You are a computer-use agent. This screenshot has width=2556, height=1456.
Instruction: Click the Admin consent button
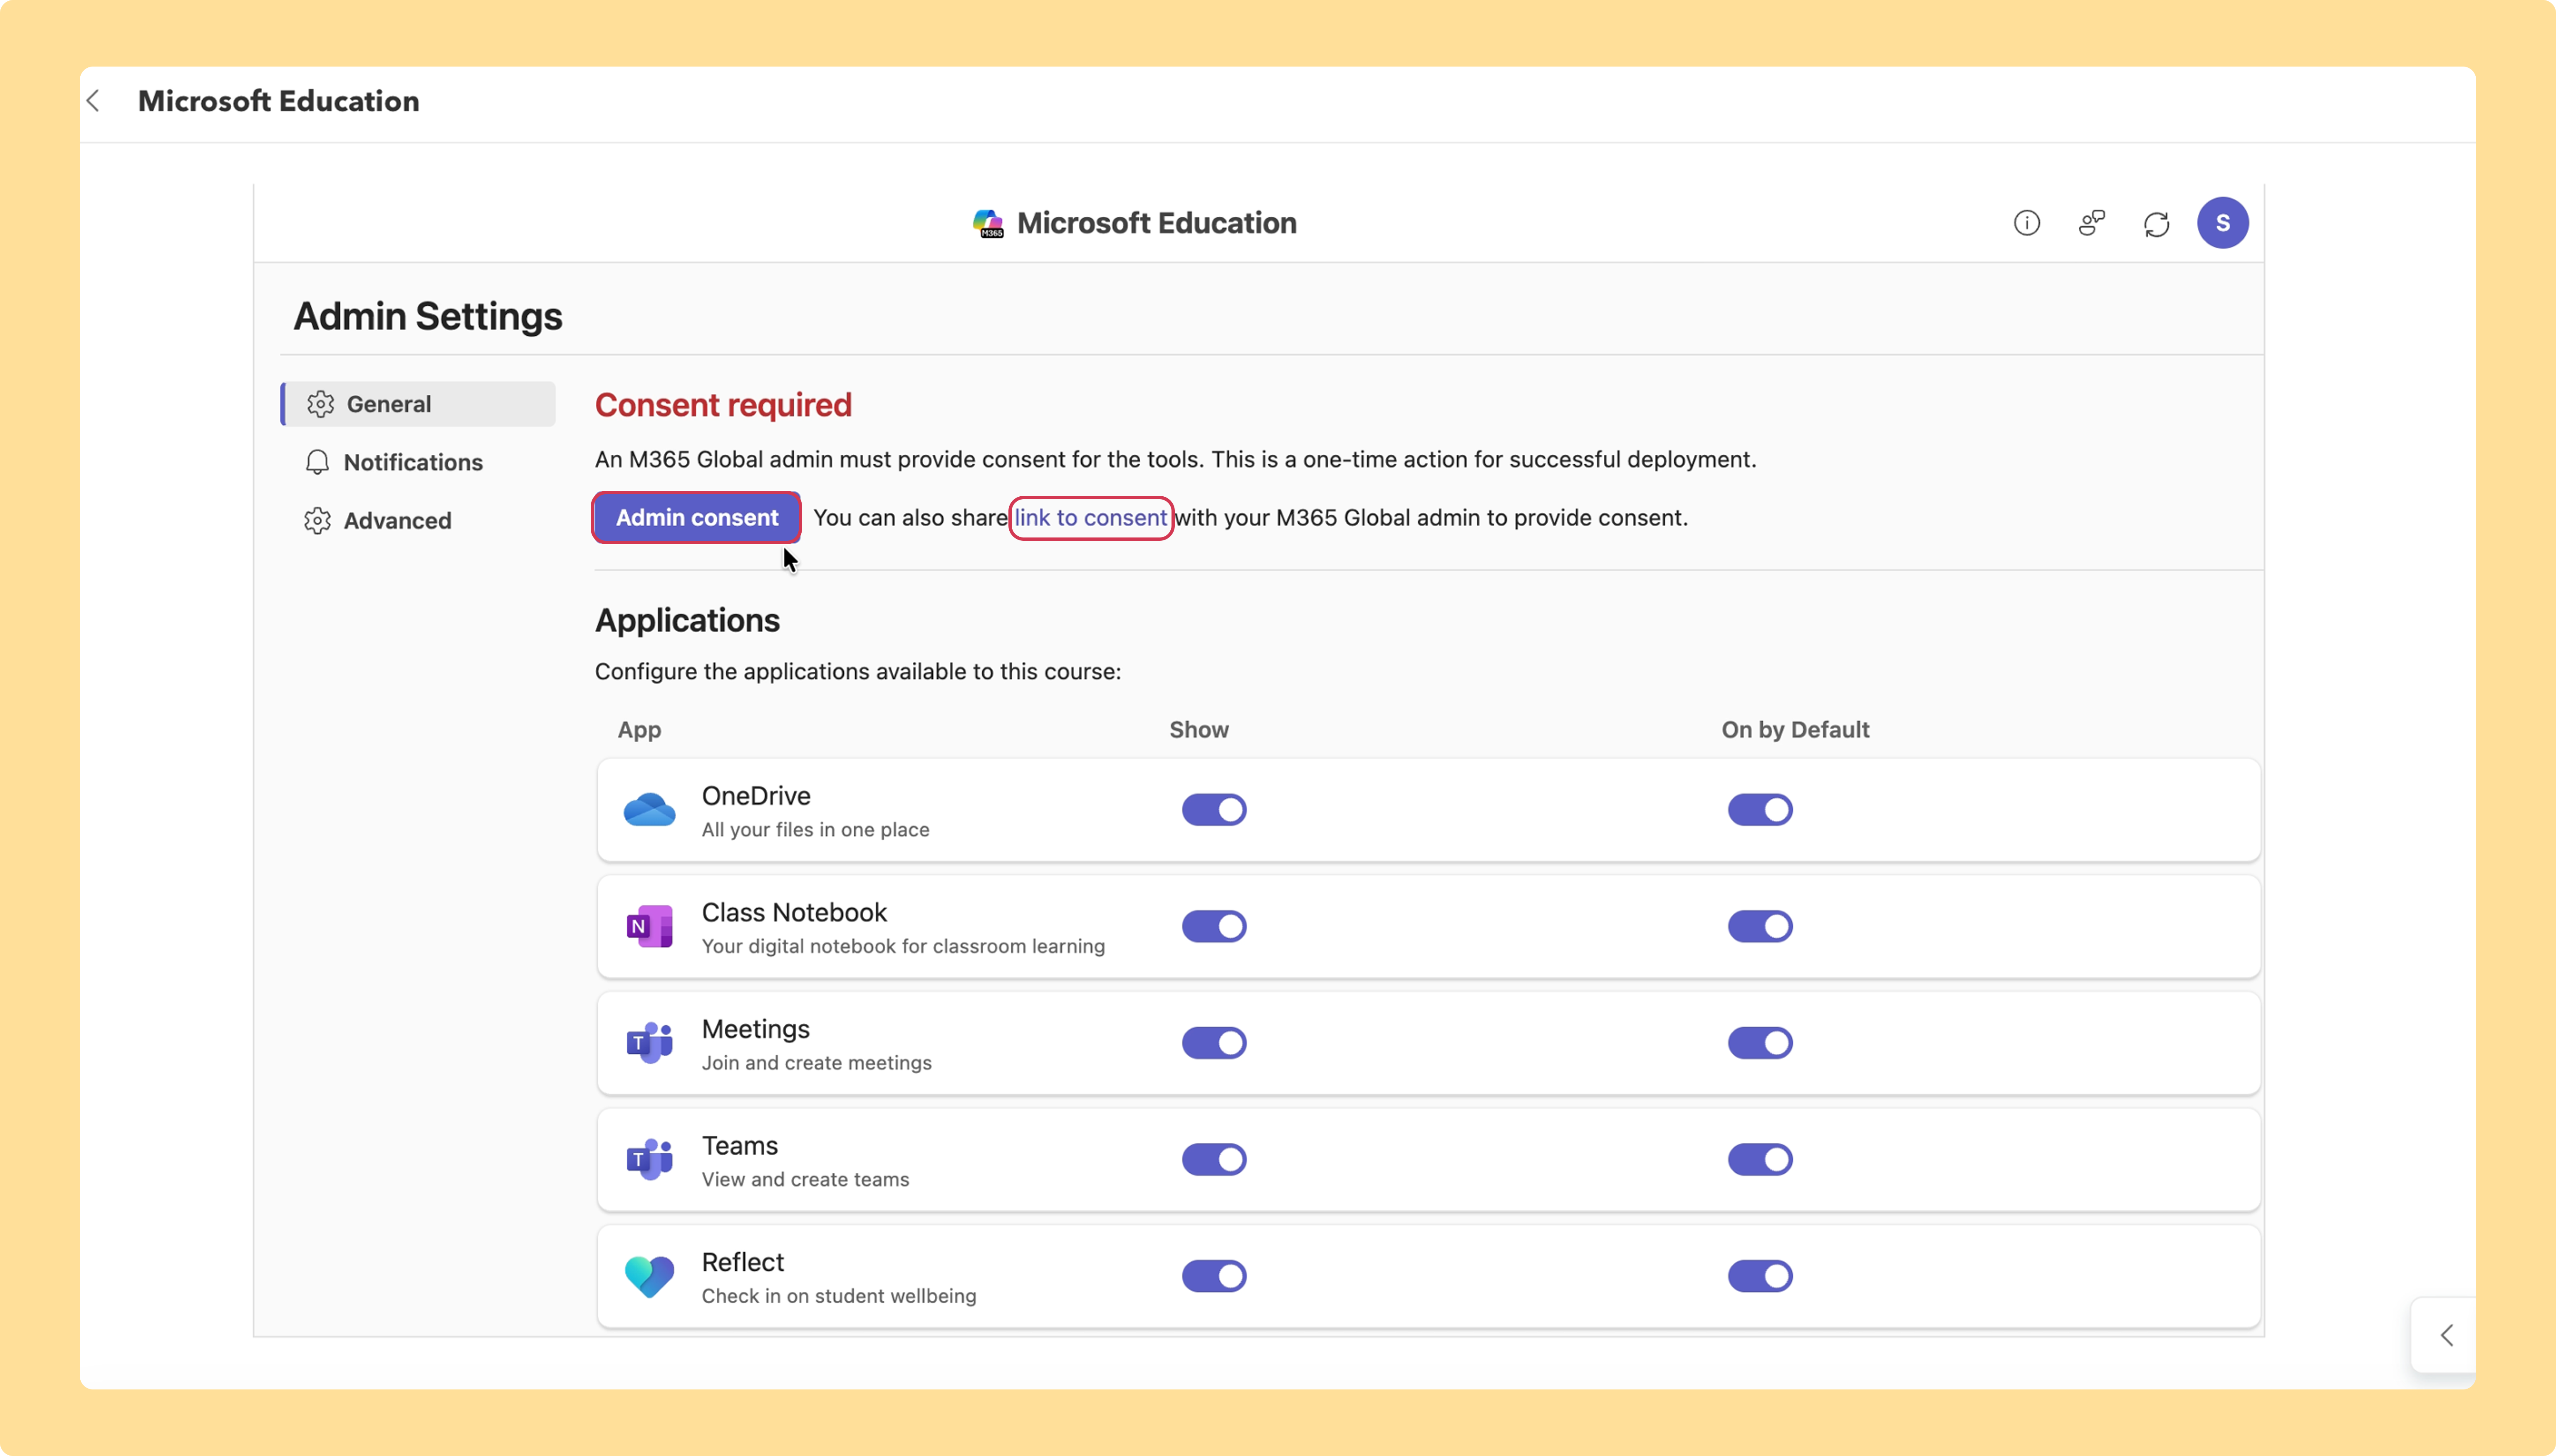pyautogui.click(x=696, y=517)
